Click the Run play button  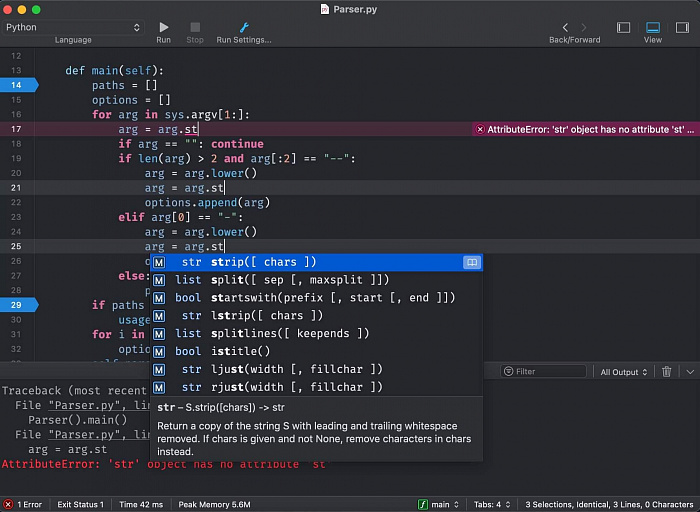[x=163, y=27]
